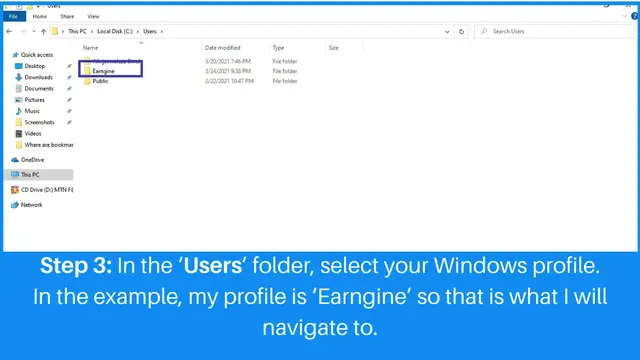Open the Share ribbon tab
Viewport: 640px width, 360px height.
point(67,16)
